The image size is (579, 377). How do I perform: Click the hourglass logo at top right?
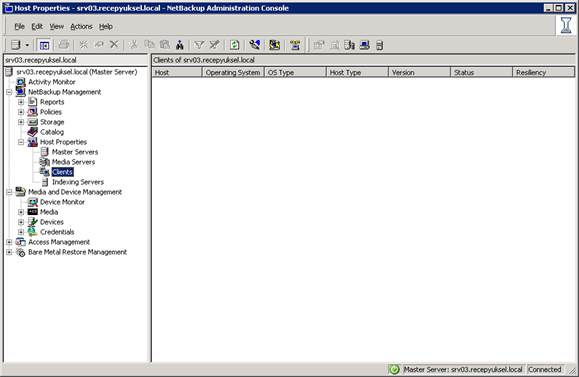[566, 25]
